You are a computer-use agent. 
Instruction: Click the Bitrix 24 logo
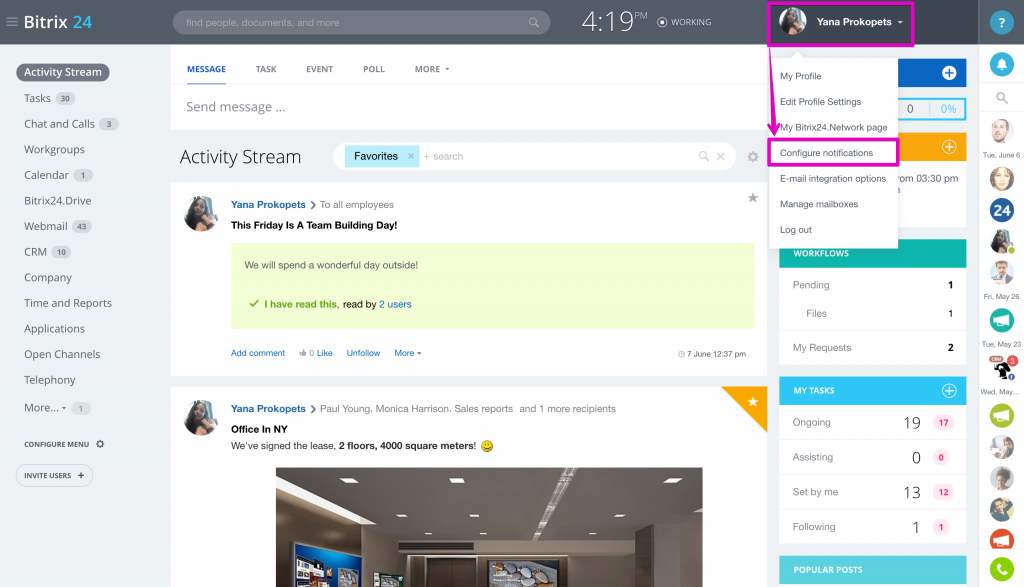tap(57, 22)
